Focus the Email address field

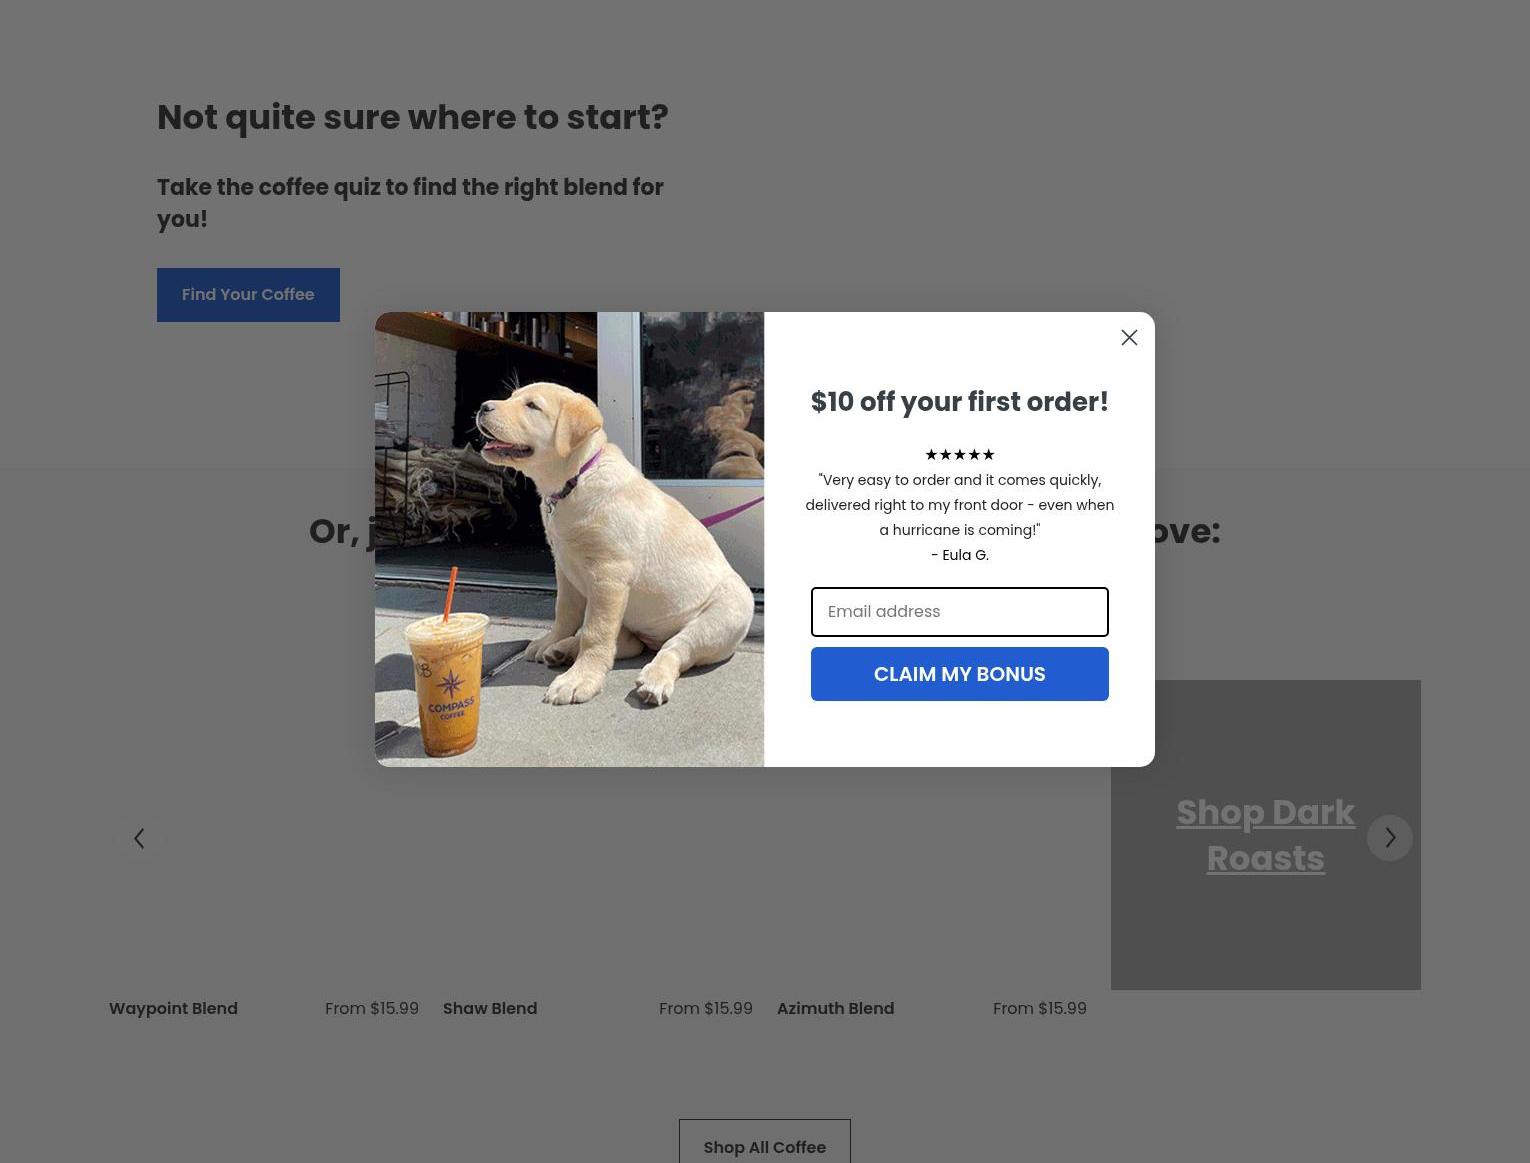tap(960, 612)
